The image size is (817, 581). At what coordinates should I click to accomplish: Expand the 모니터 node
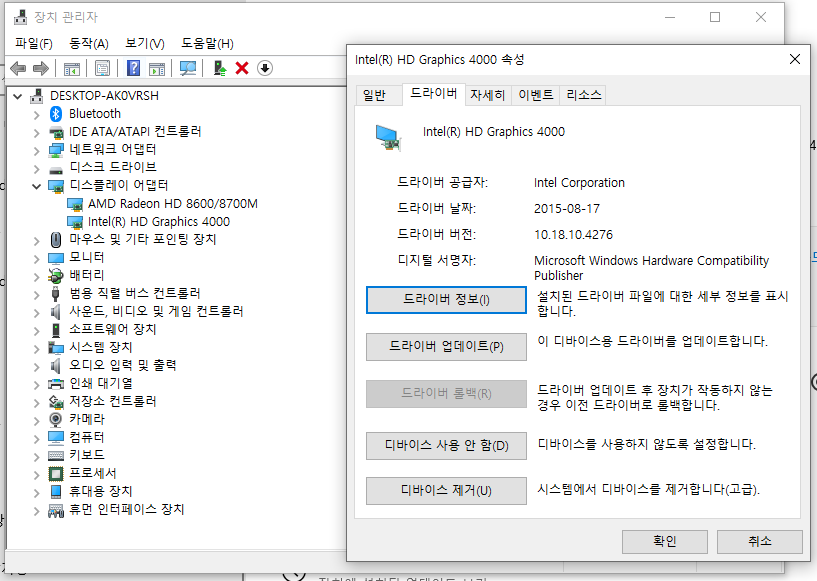click(x=36, y=258)
